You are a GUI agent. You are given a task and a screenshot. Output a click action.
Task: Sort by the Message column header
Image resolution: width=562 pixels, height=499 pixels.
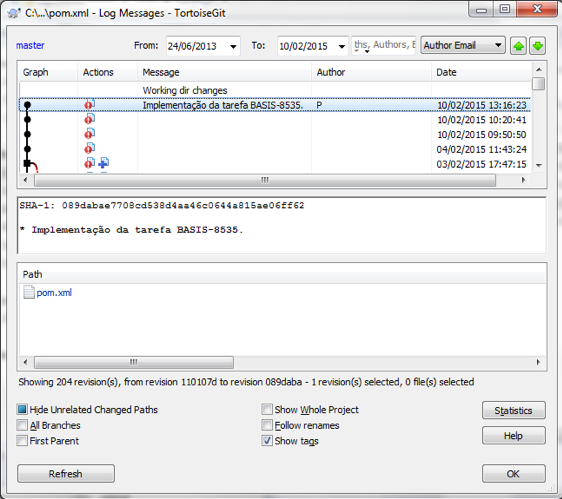point(224,72)
